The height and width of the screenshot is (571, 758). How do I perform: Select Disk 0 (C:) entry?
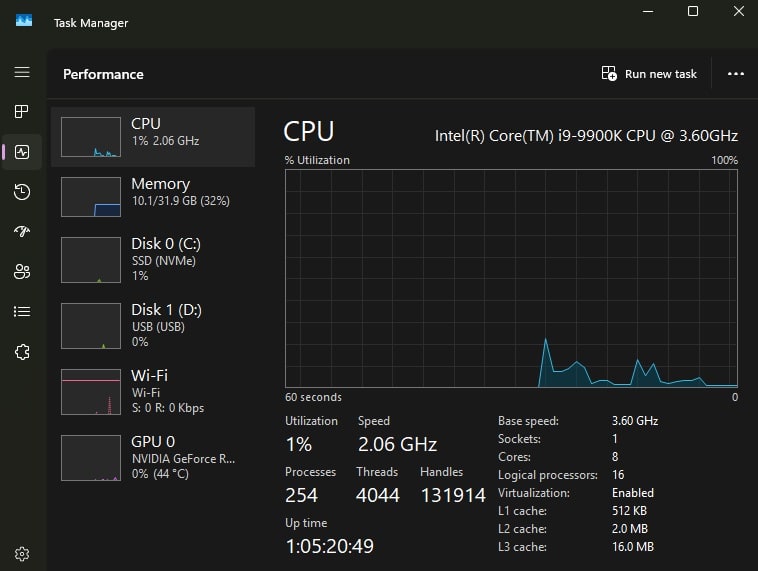tap(153, 260)
